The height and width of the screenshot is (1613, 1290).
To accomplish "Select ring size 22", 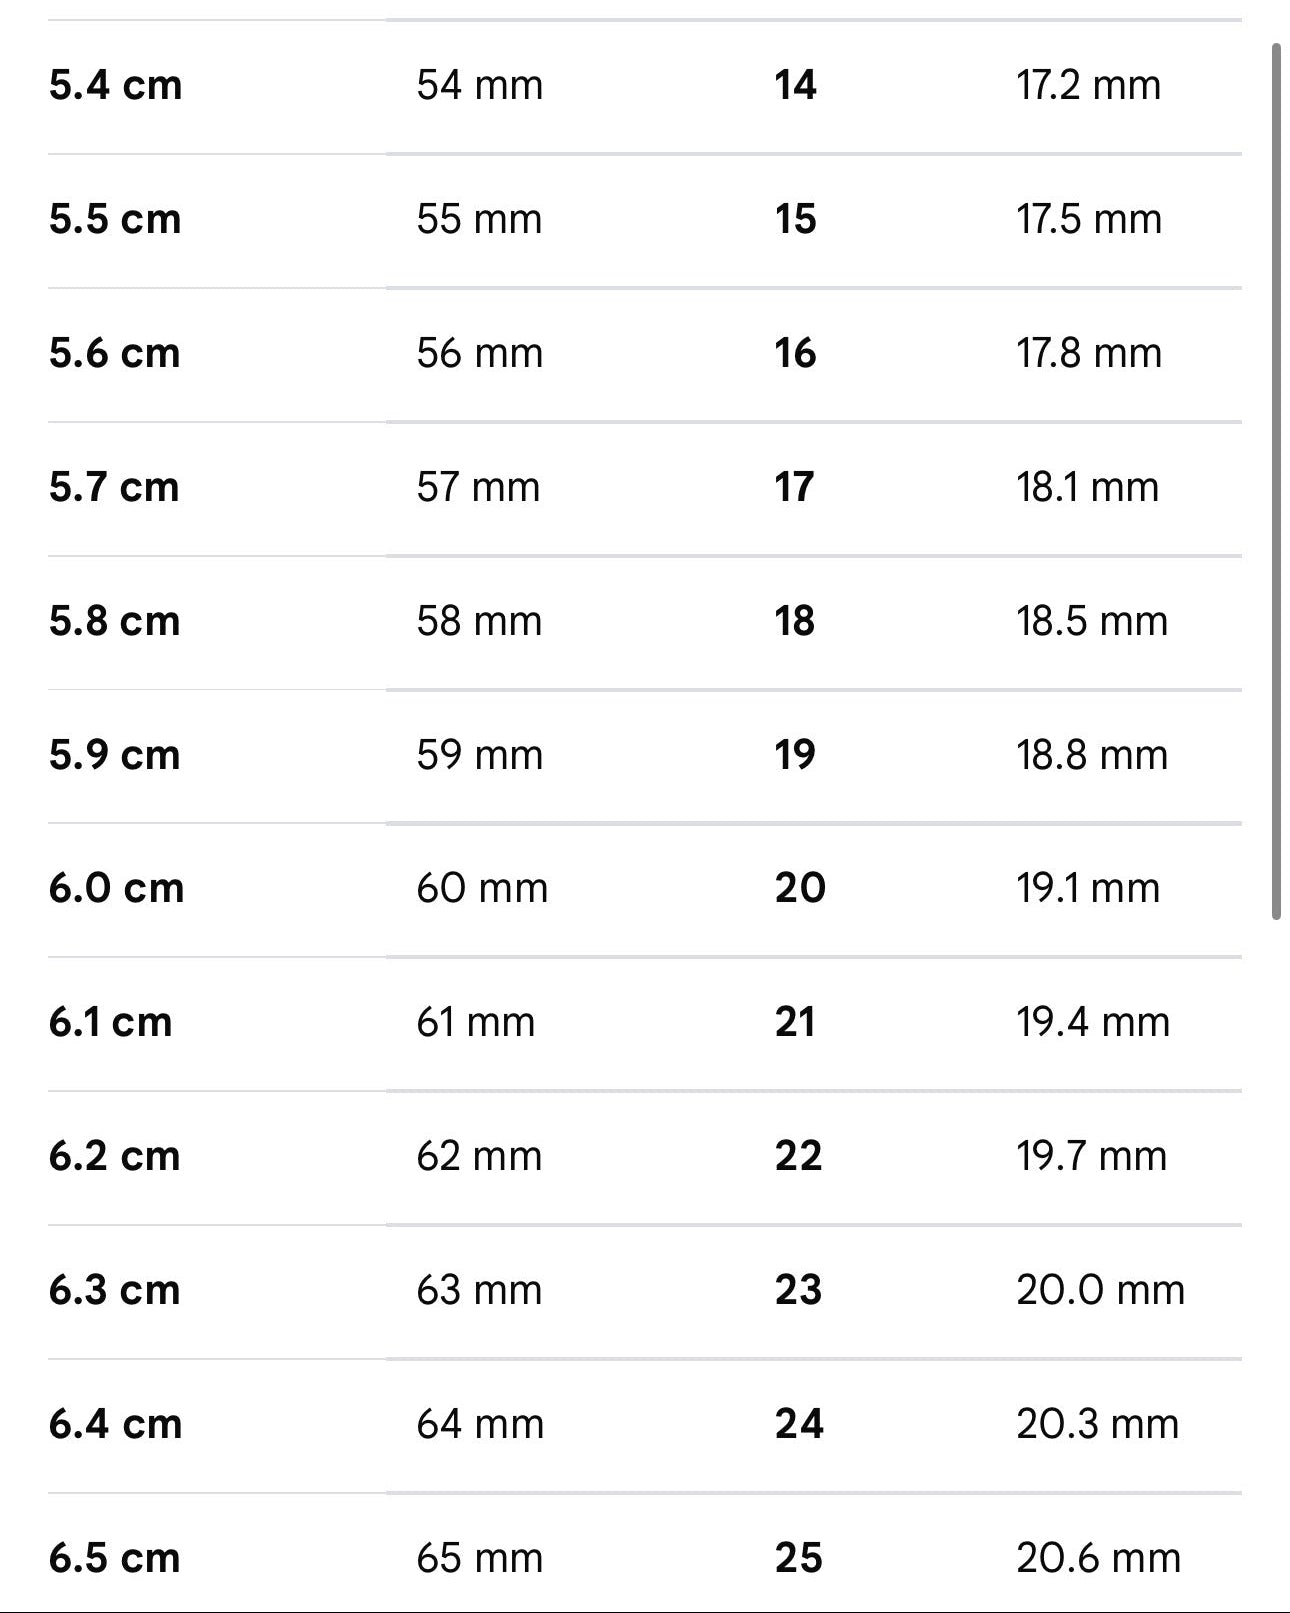I will [x=798, y=1156].
